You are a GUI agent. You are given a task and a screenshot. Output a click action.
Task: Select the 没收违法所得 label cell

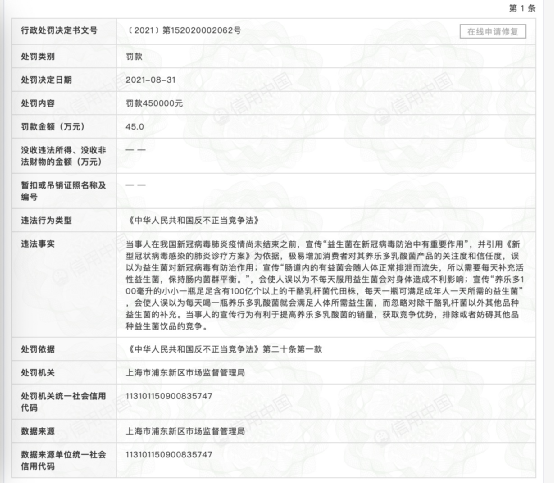[64, 156]
